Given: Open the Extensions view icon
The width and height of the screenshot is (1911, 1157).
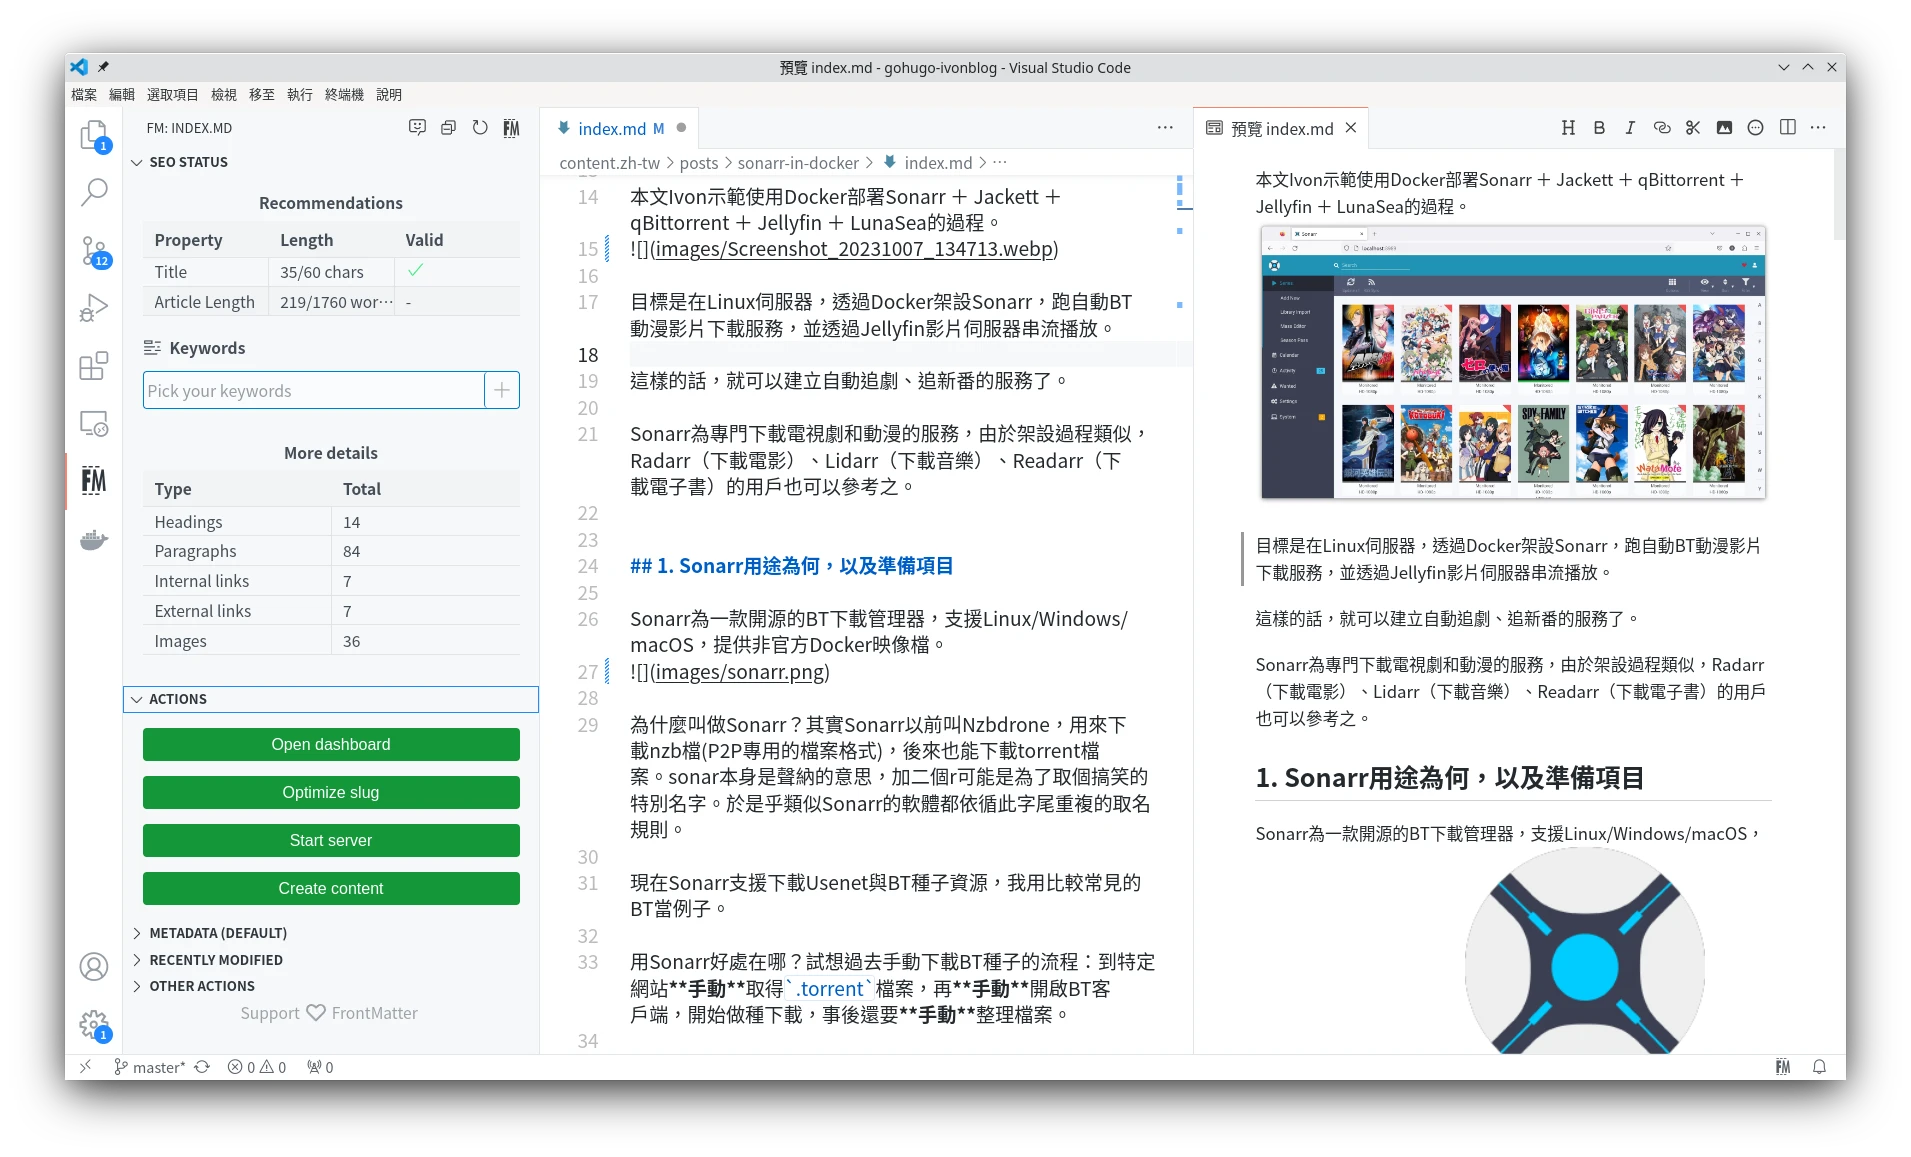Looking at the screenshot, I should (94, 366).
